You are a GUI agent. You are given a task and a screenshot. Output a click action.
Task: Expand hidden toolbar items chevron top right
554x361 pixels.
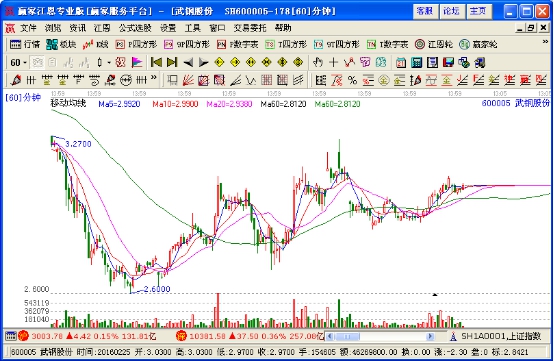pos(545,42)
